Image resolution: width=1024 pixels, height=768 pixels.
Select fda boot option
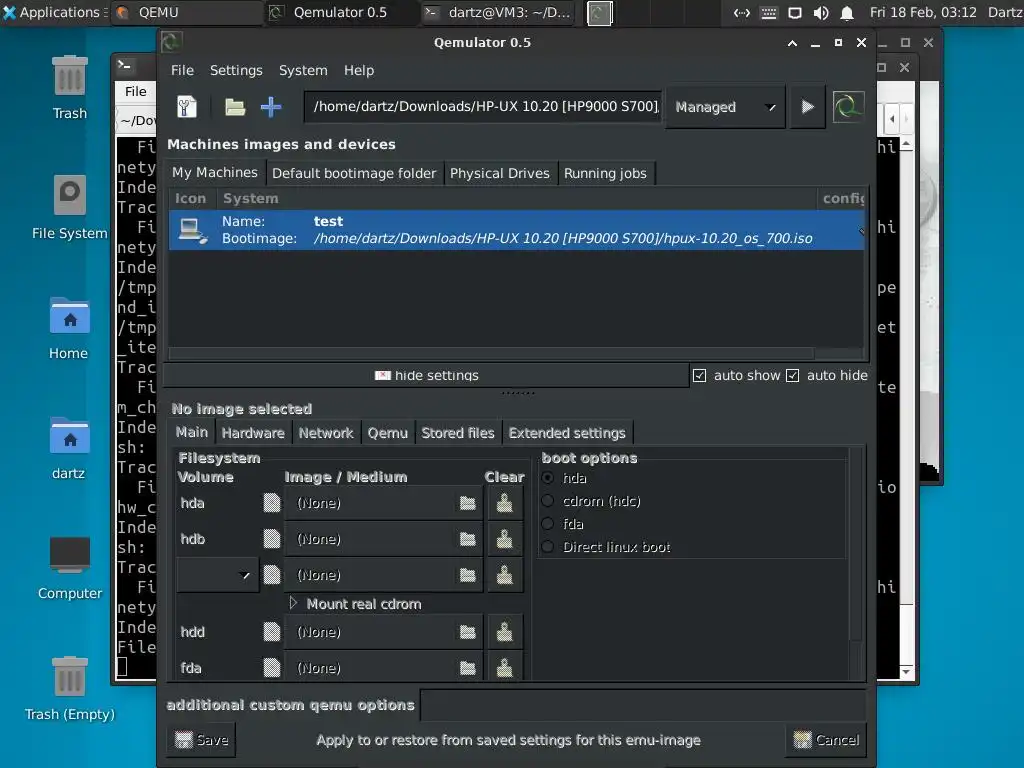point(548,524)
